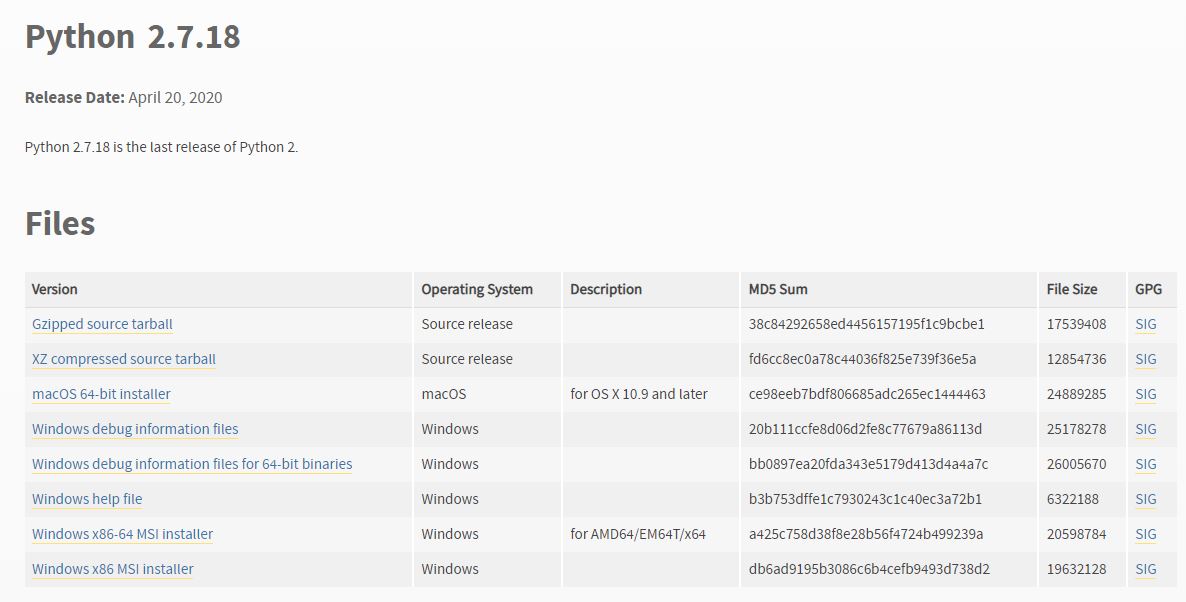Screen dimensions: 1186x602
Task: Click the 'for OS X 10.9 and later' description
Action: point(639,394)
